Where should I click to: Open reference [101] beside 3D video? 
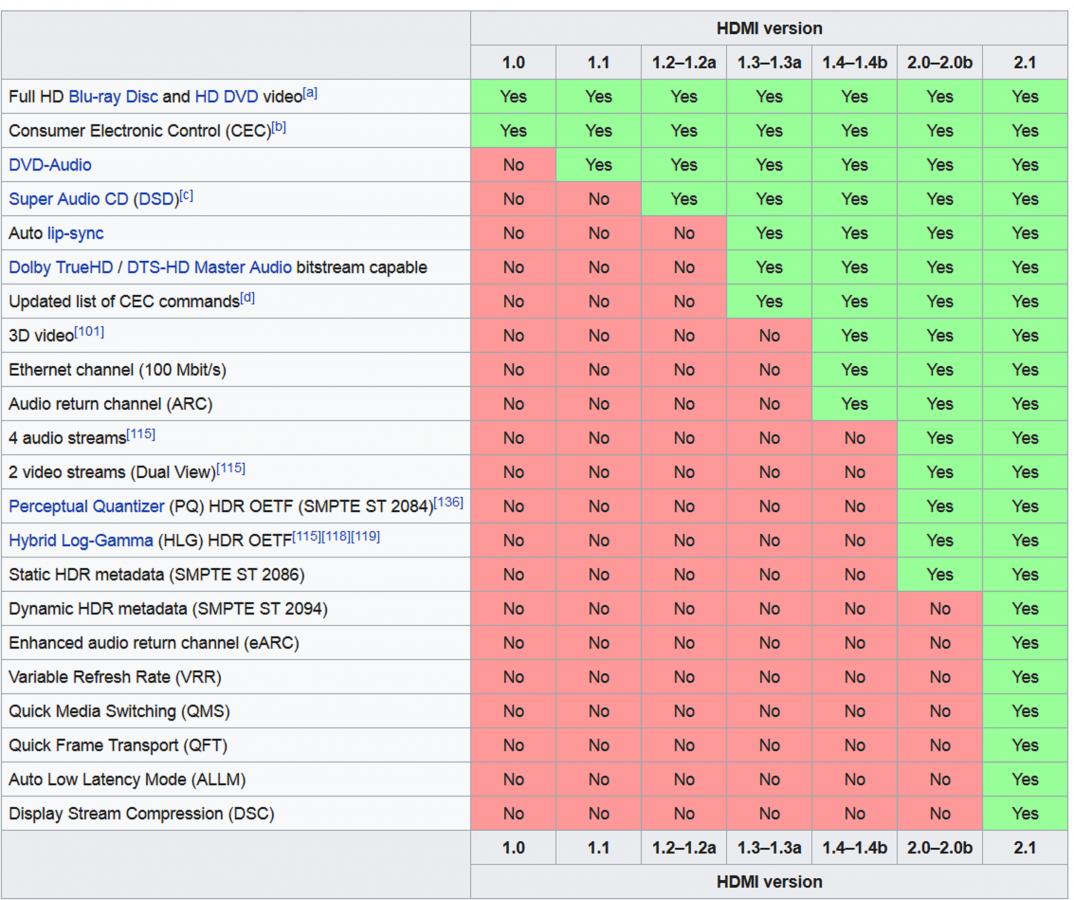89,332
